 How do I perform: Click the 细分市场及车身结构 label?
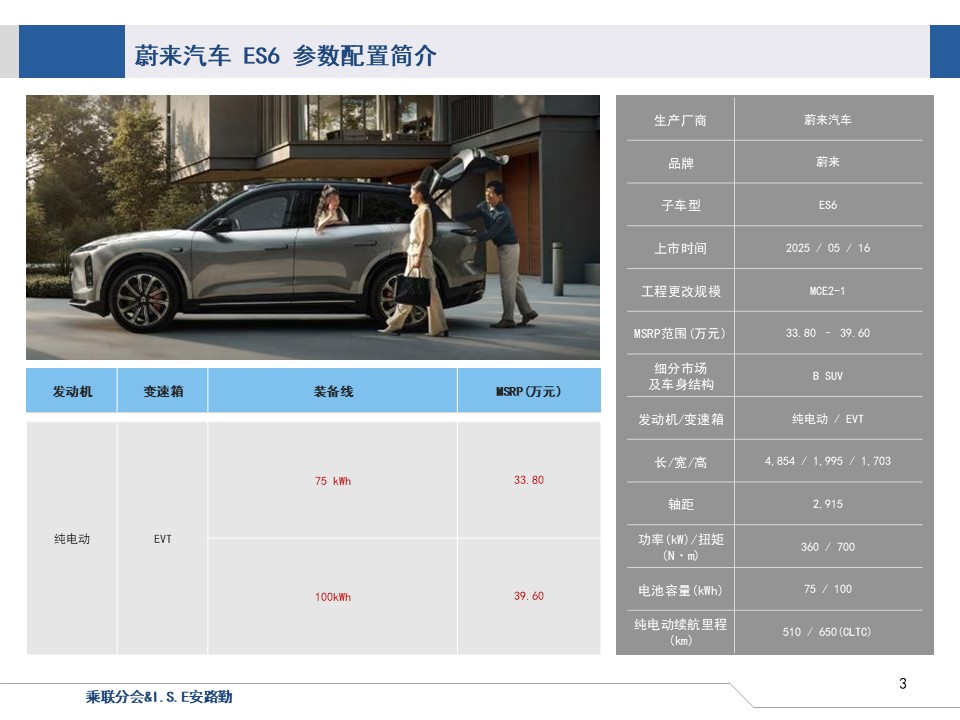(680, 376)
